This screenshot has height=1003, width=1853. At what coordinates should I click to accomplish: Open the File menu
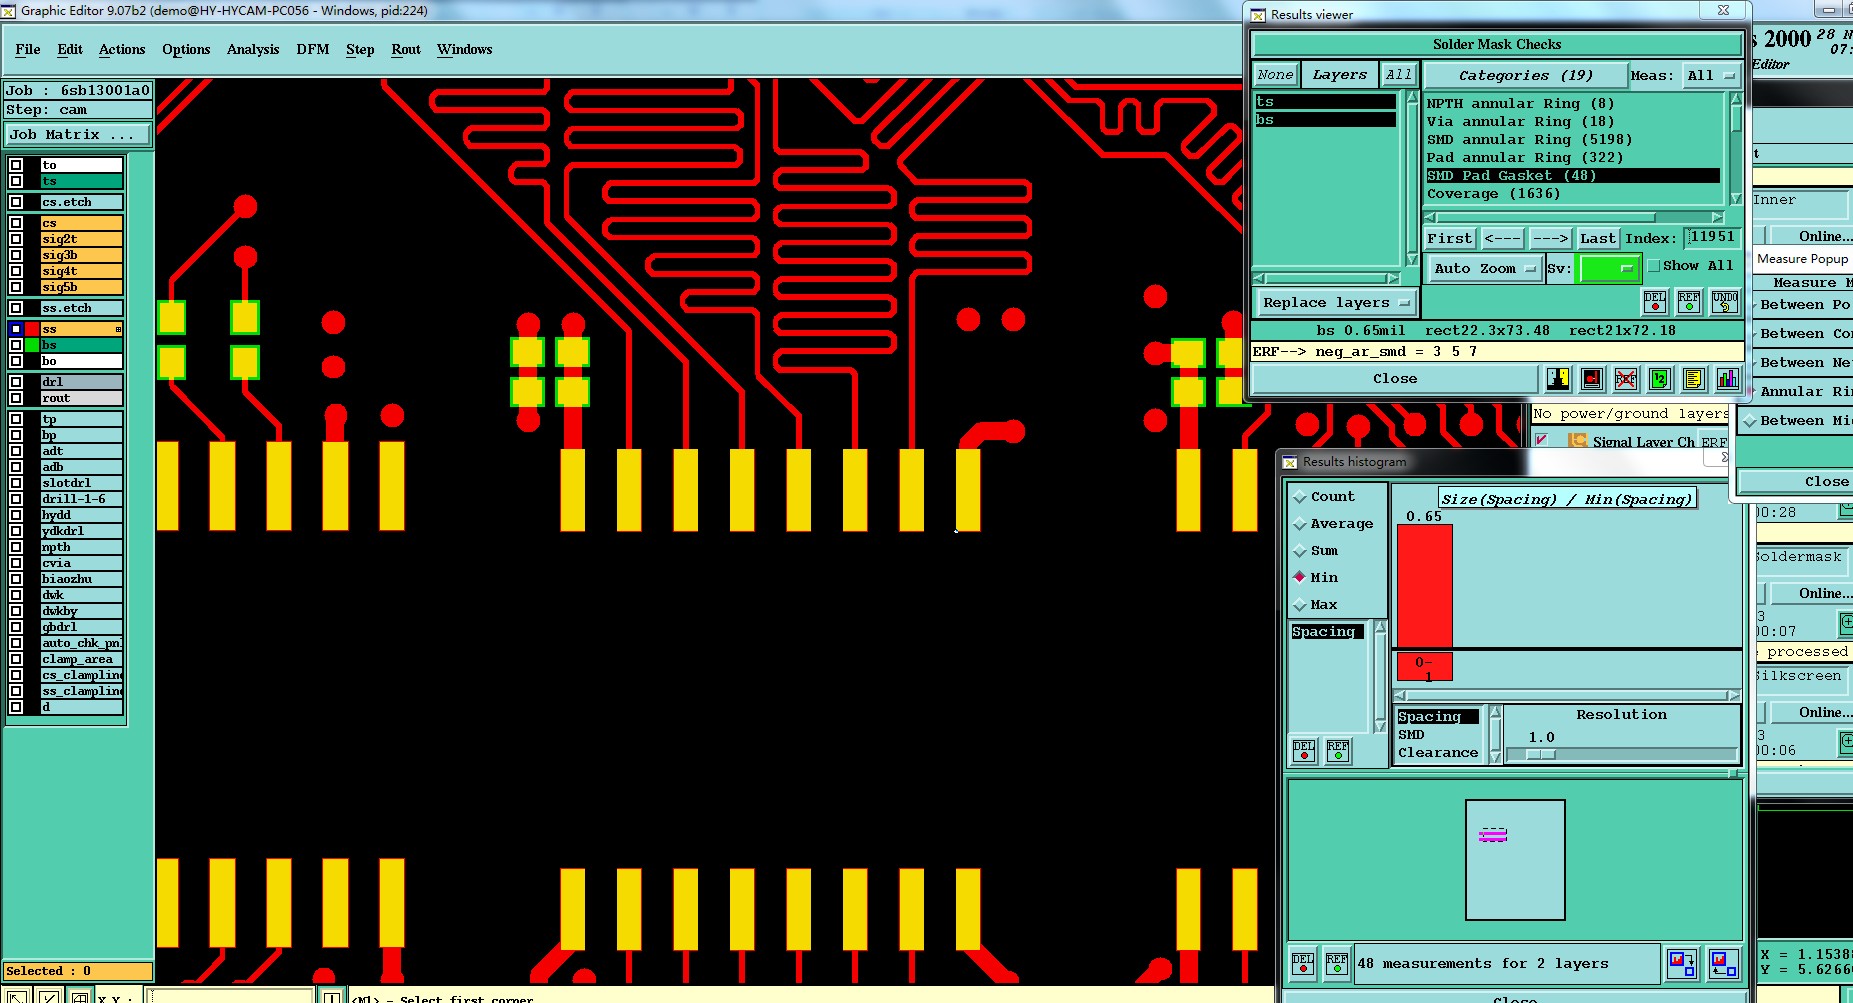[x=28, y=49]
